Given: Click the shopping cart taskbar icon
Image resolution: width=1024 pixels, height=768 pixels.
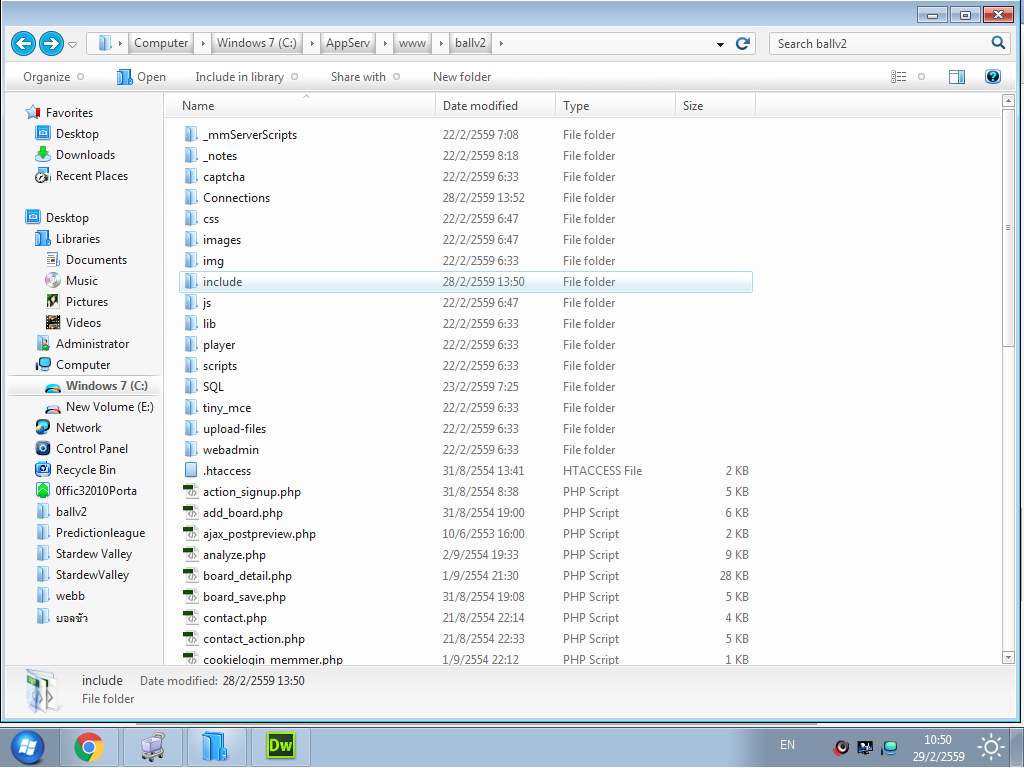Looking at the screenshot, I should pos(152,747).
